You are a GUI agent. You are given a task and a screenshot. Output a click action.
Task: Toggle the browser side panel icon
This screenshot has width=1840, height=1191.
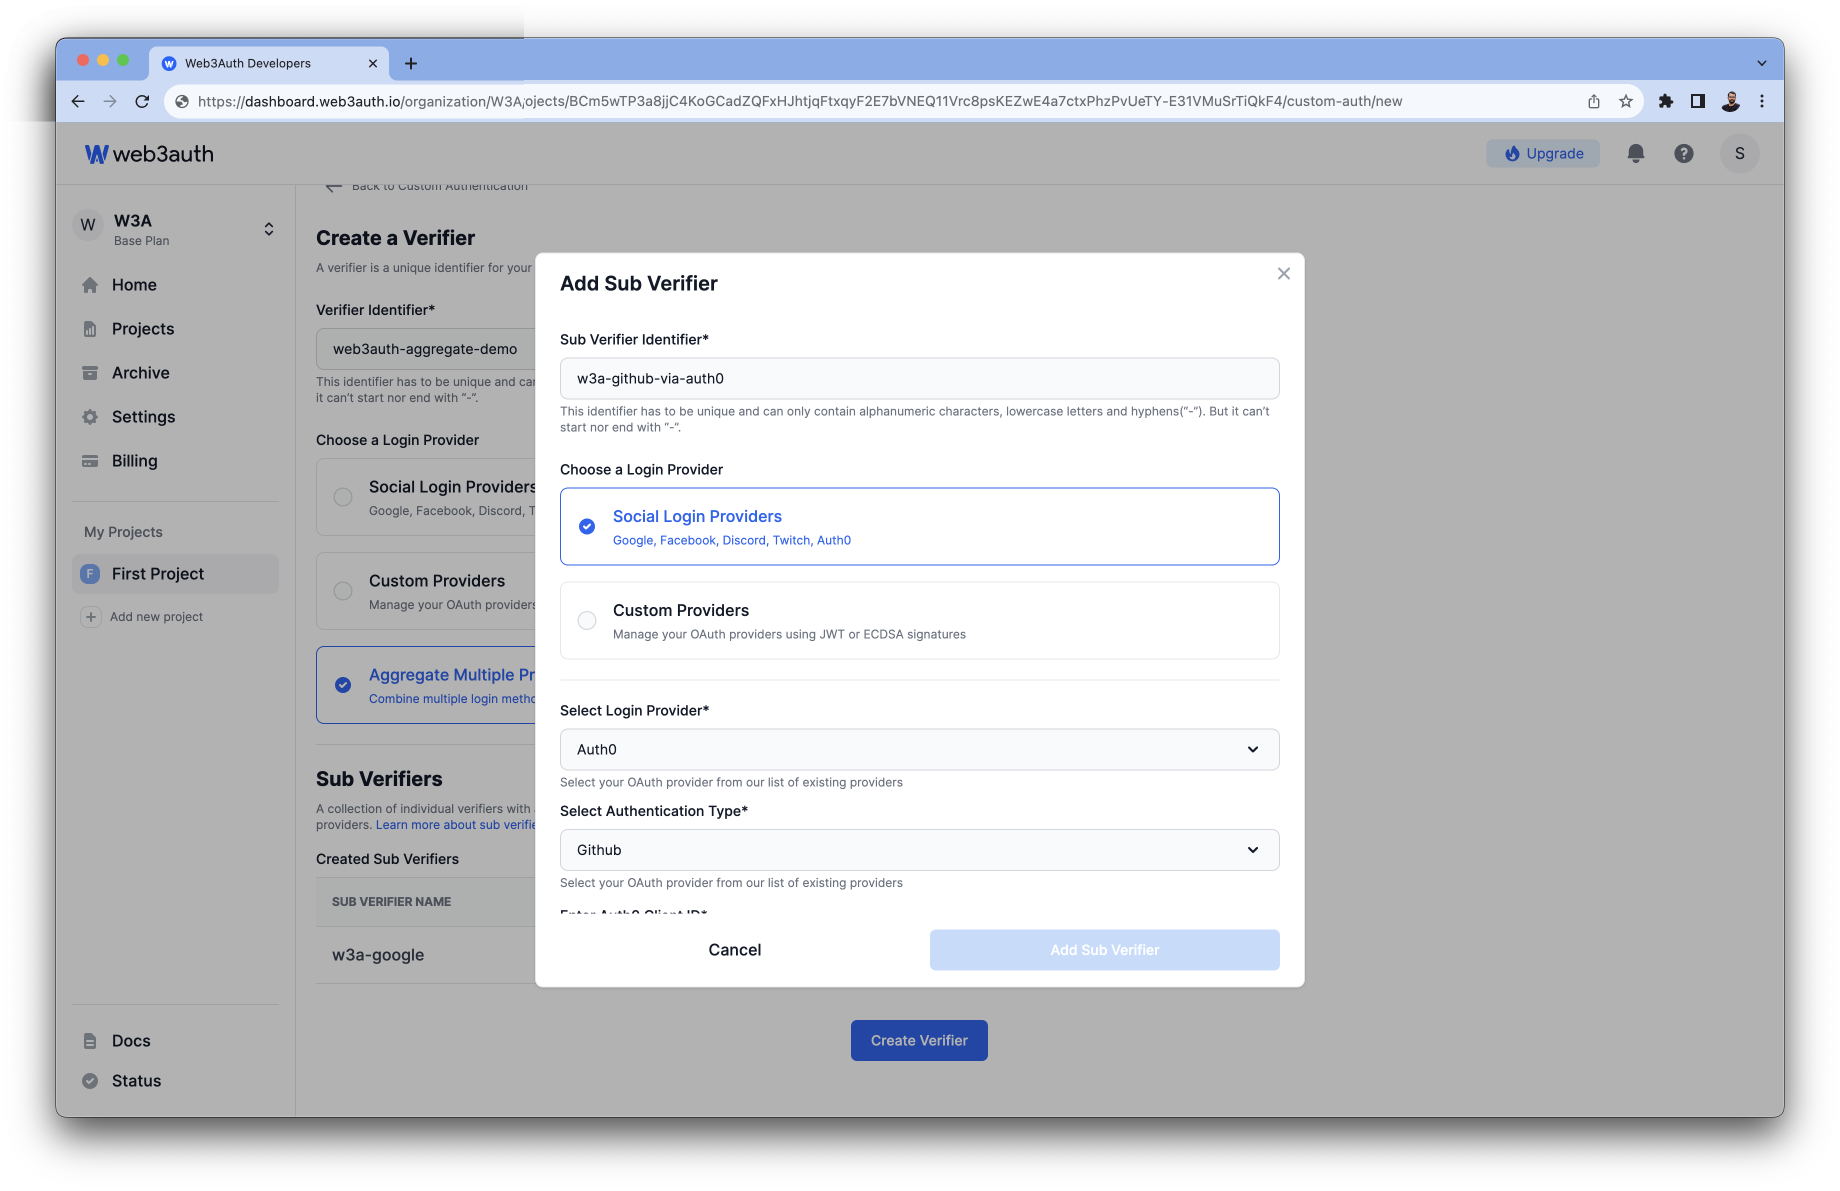[x=1698, y=101]
